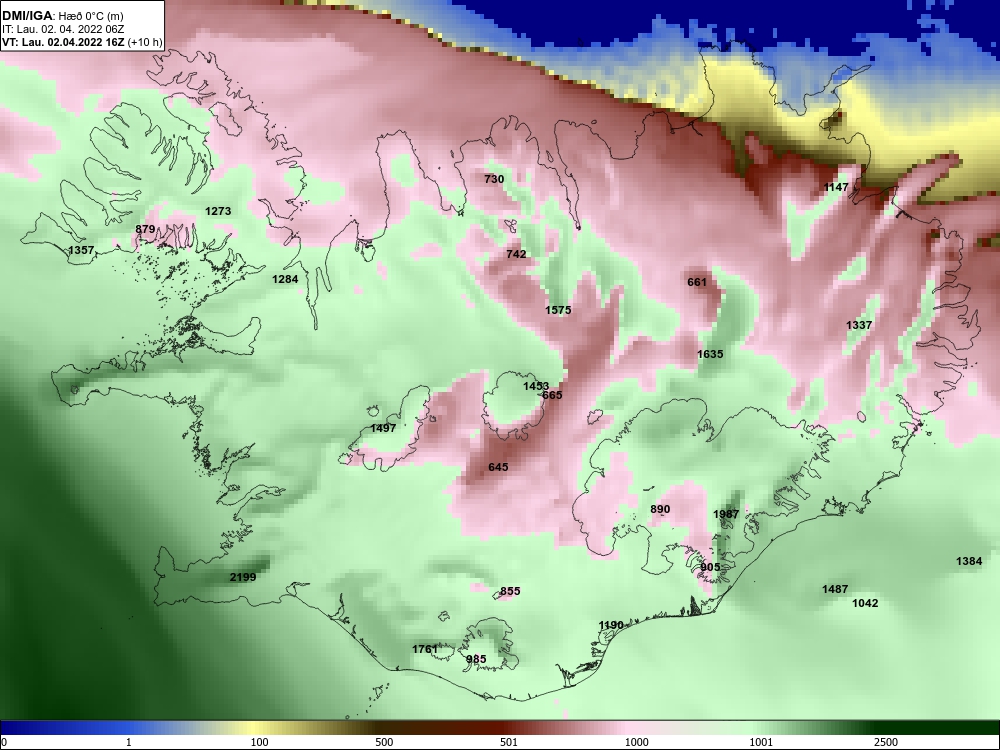Click the 1273 value in the Westfjords
The image size is (1000, 750).
[x=218, y=211]
